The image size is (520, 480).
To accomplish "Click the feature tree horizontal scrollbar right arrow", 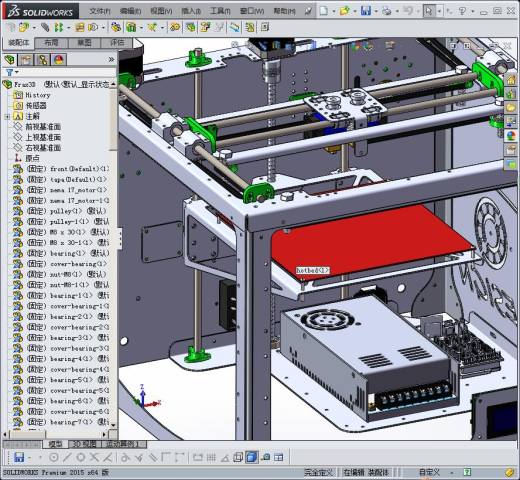I will (105, 434).
